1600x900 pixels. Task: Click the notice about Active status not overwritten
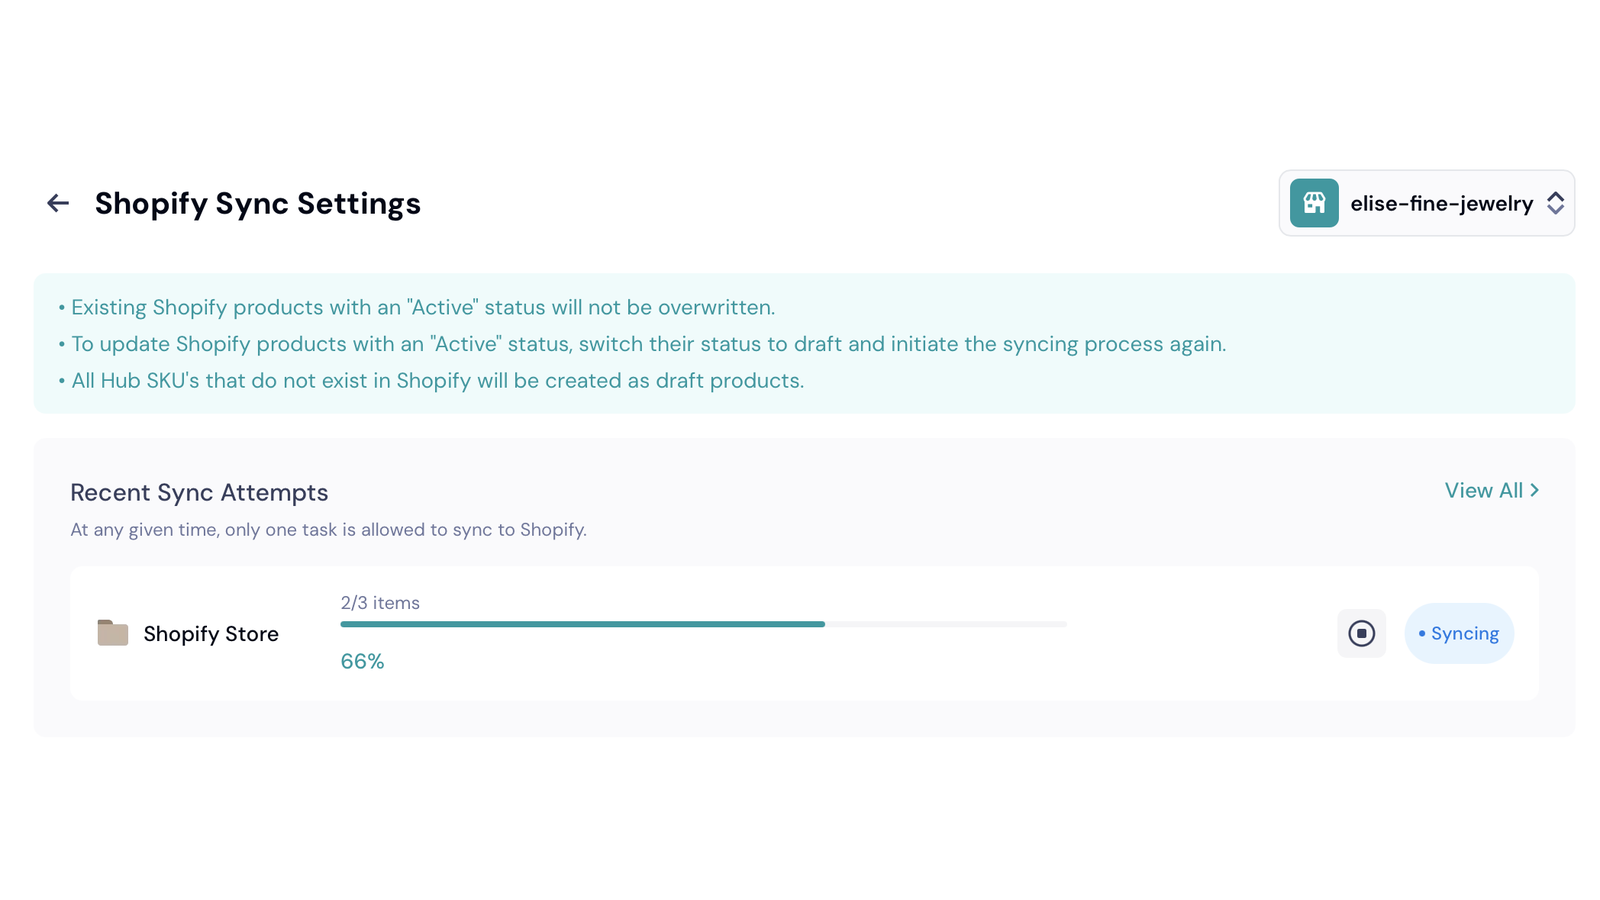tap(417, 308)
